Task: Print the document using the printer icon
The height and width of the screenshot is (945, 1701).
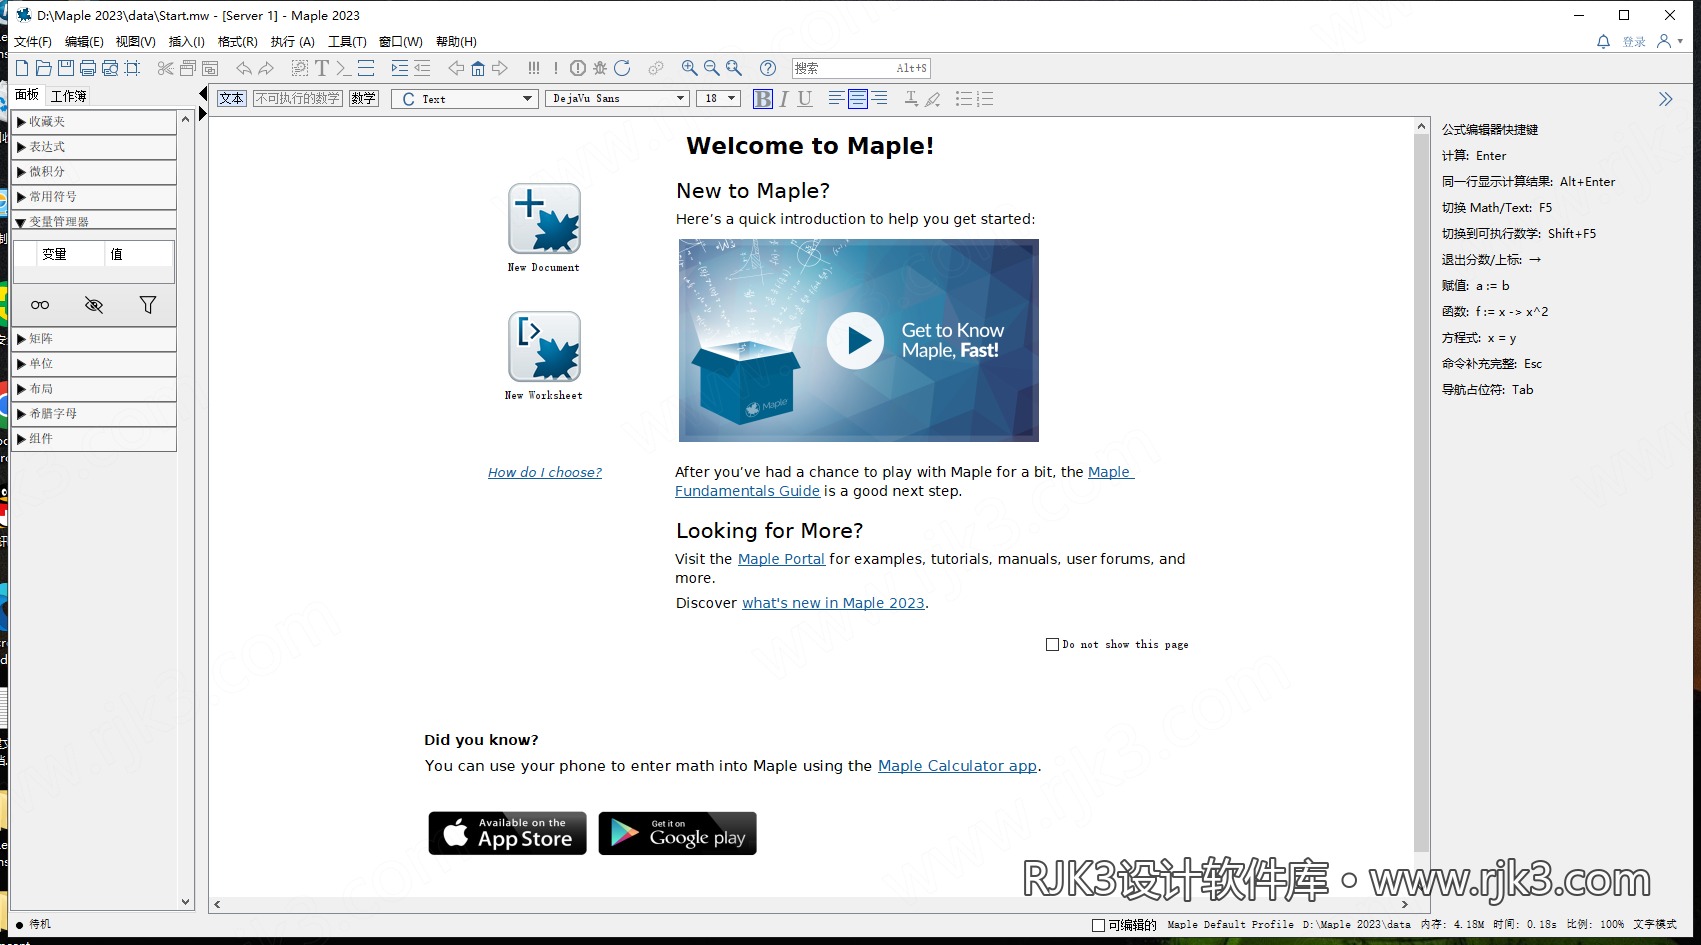Action: (x=87, y=68)
